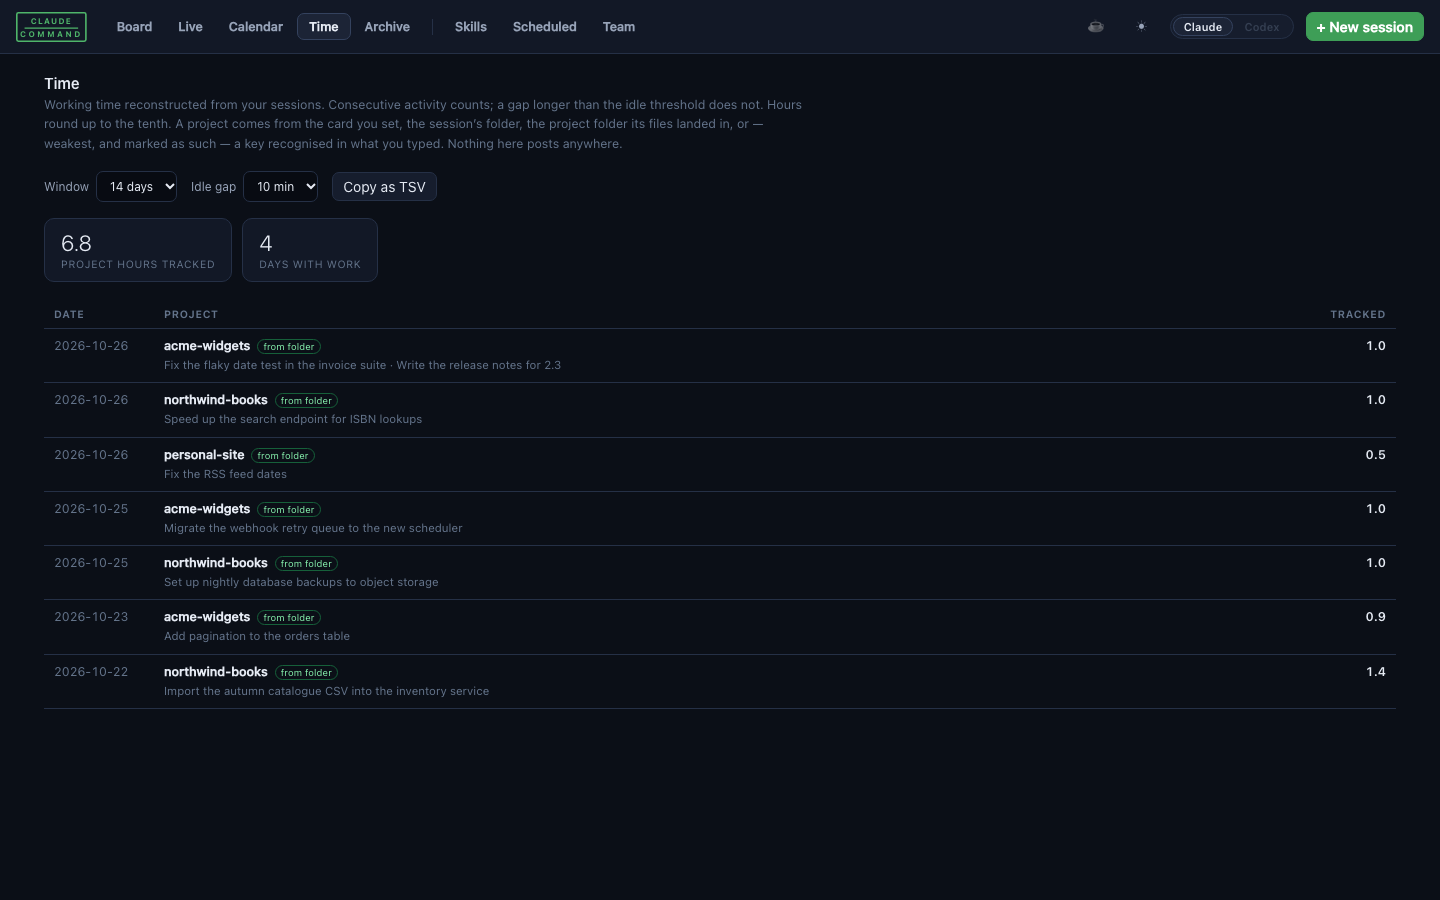Screen dimensions: 1440x900
Task: Open the Skills page
Action: click(x=470, y=27)
